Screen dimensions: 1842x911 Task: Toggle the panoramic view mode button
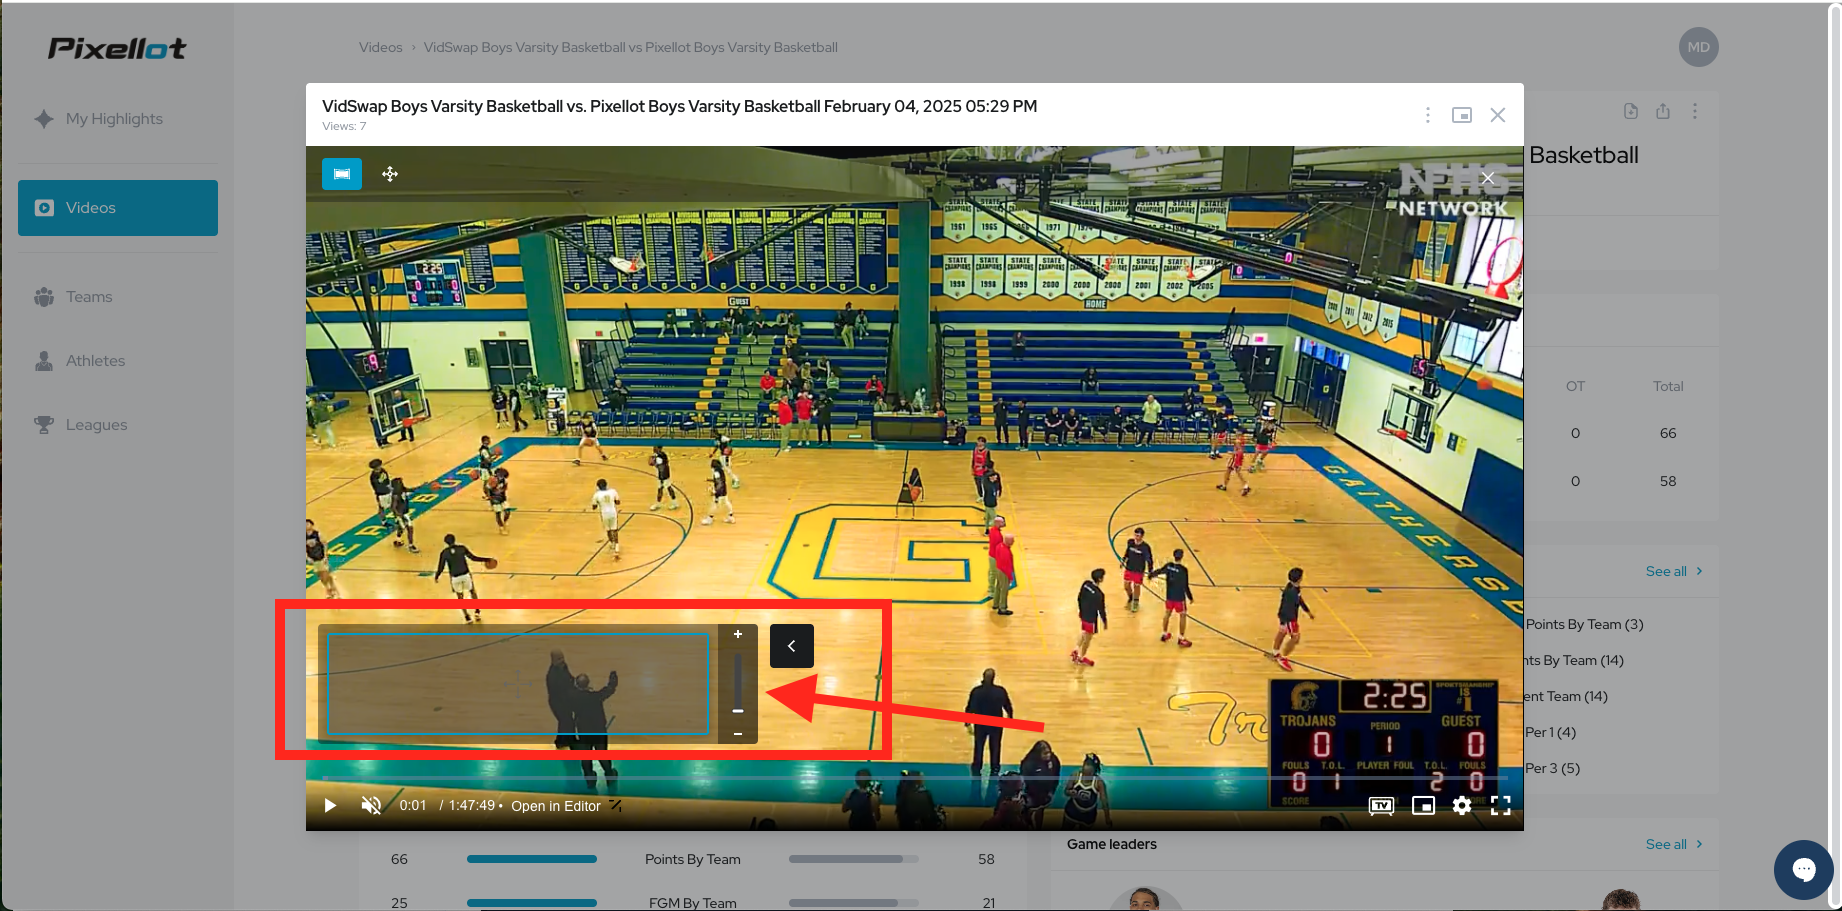[x=342, y=174]
